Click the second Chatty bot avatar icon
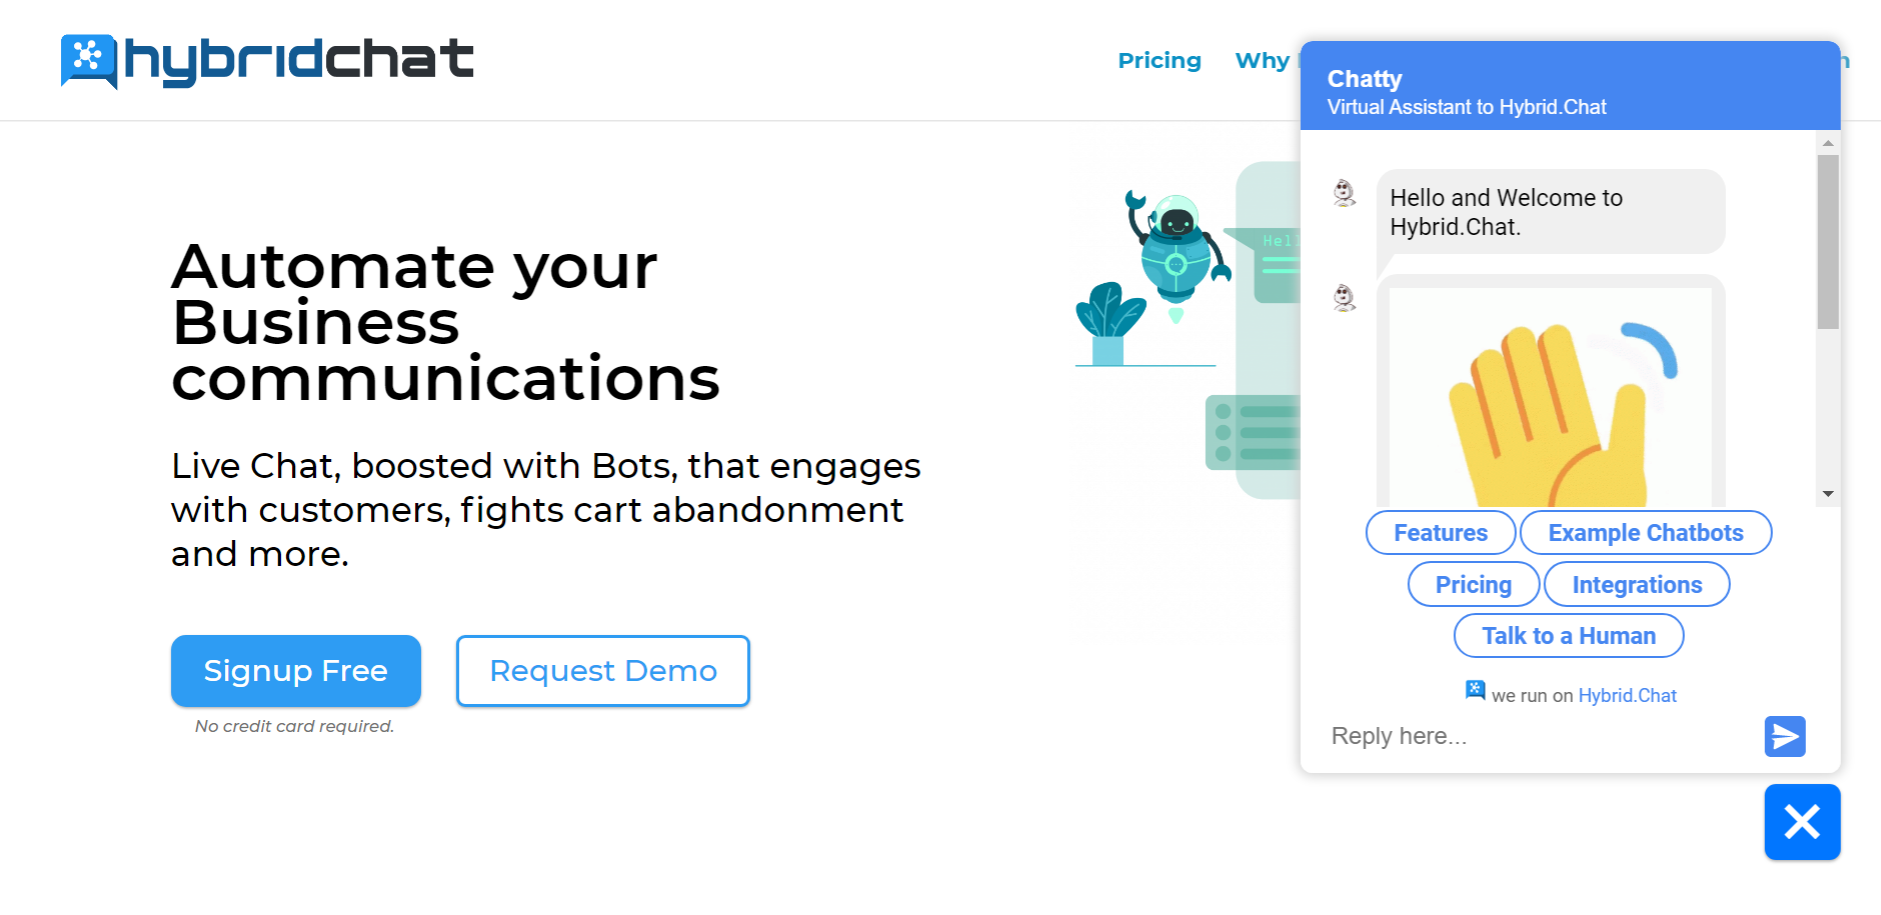This screenshot has height=915, width=1881. (x=1345, y=297)
